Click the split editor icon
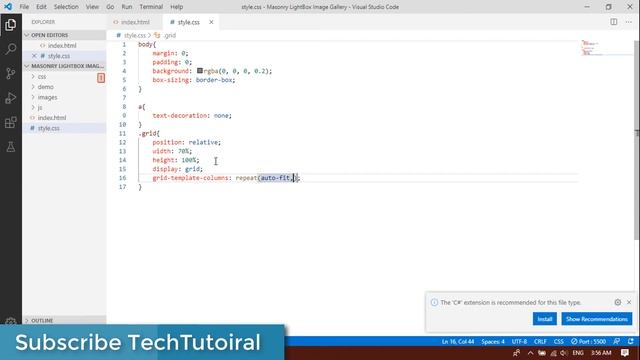 tap(613, 22)
